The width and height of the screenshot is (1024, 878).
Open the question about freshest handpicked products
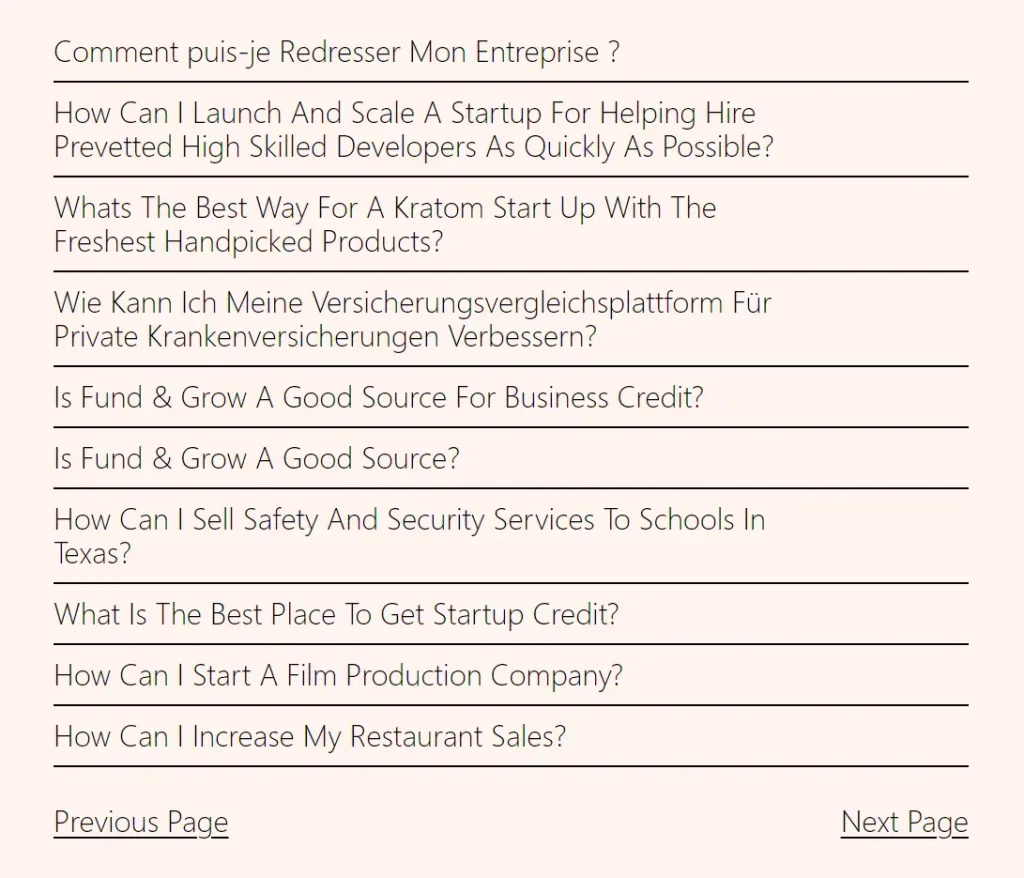(385, 225)
